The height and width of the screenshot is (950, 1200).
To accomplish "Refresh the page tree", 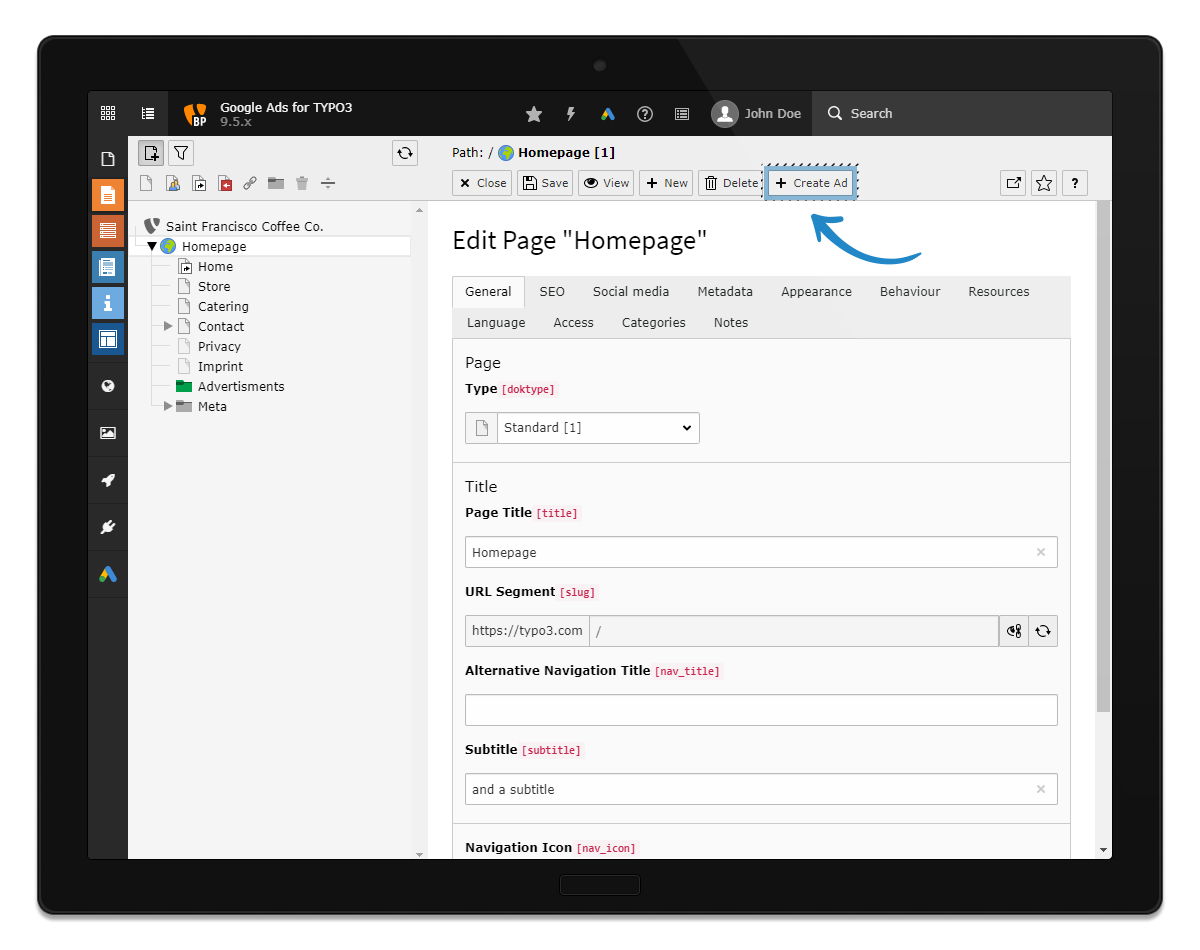I will coord(405,153).
